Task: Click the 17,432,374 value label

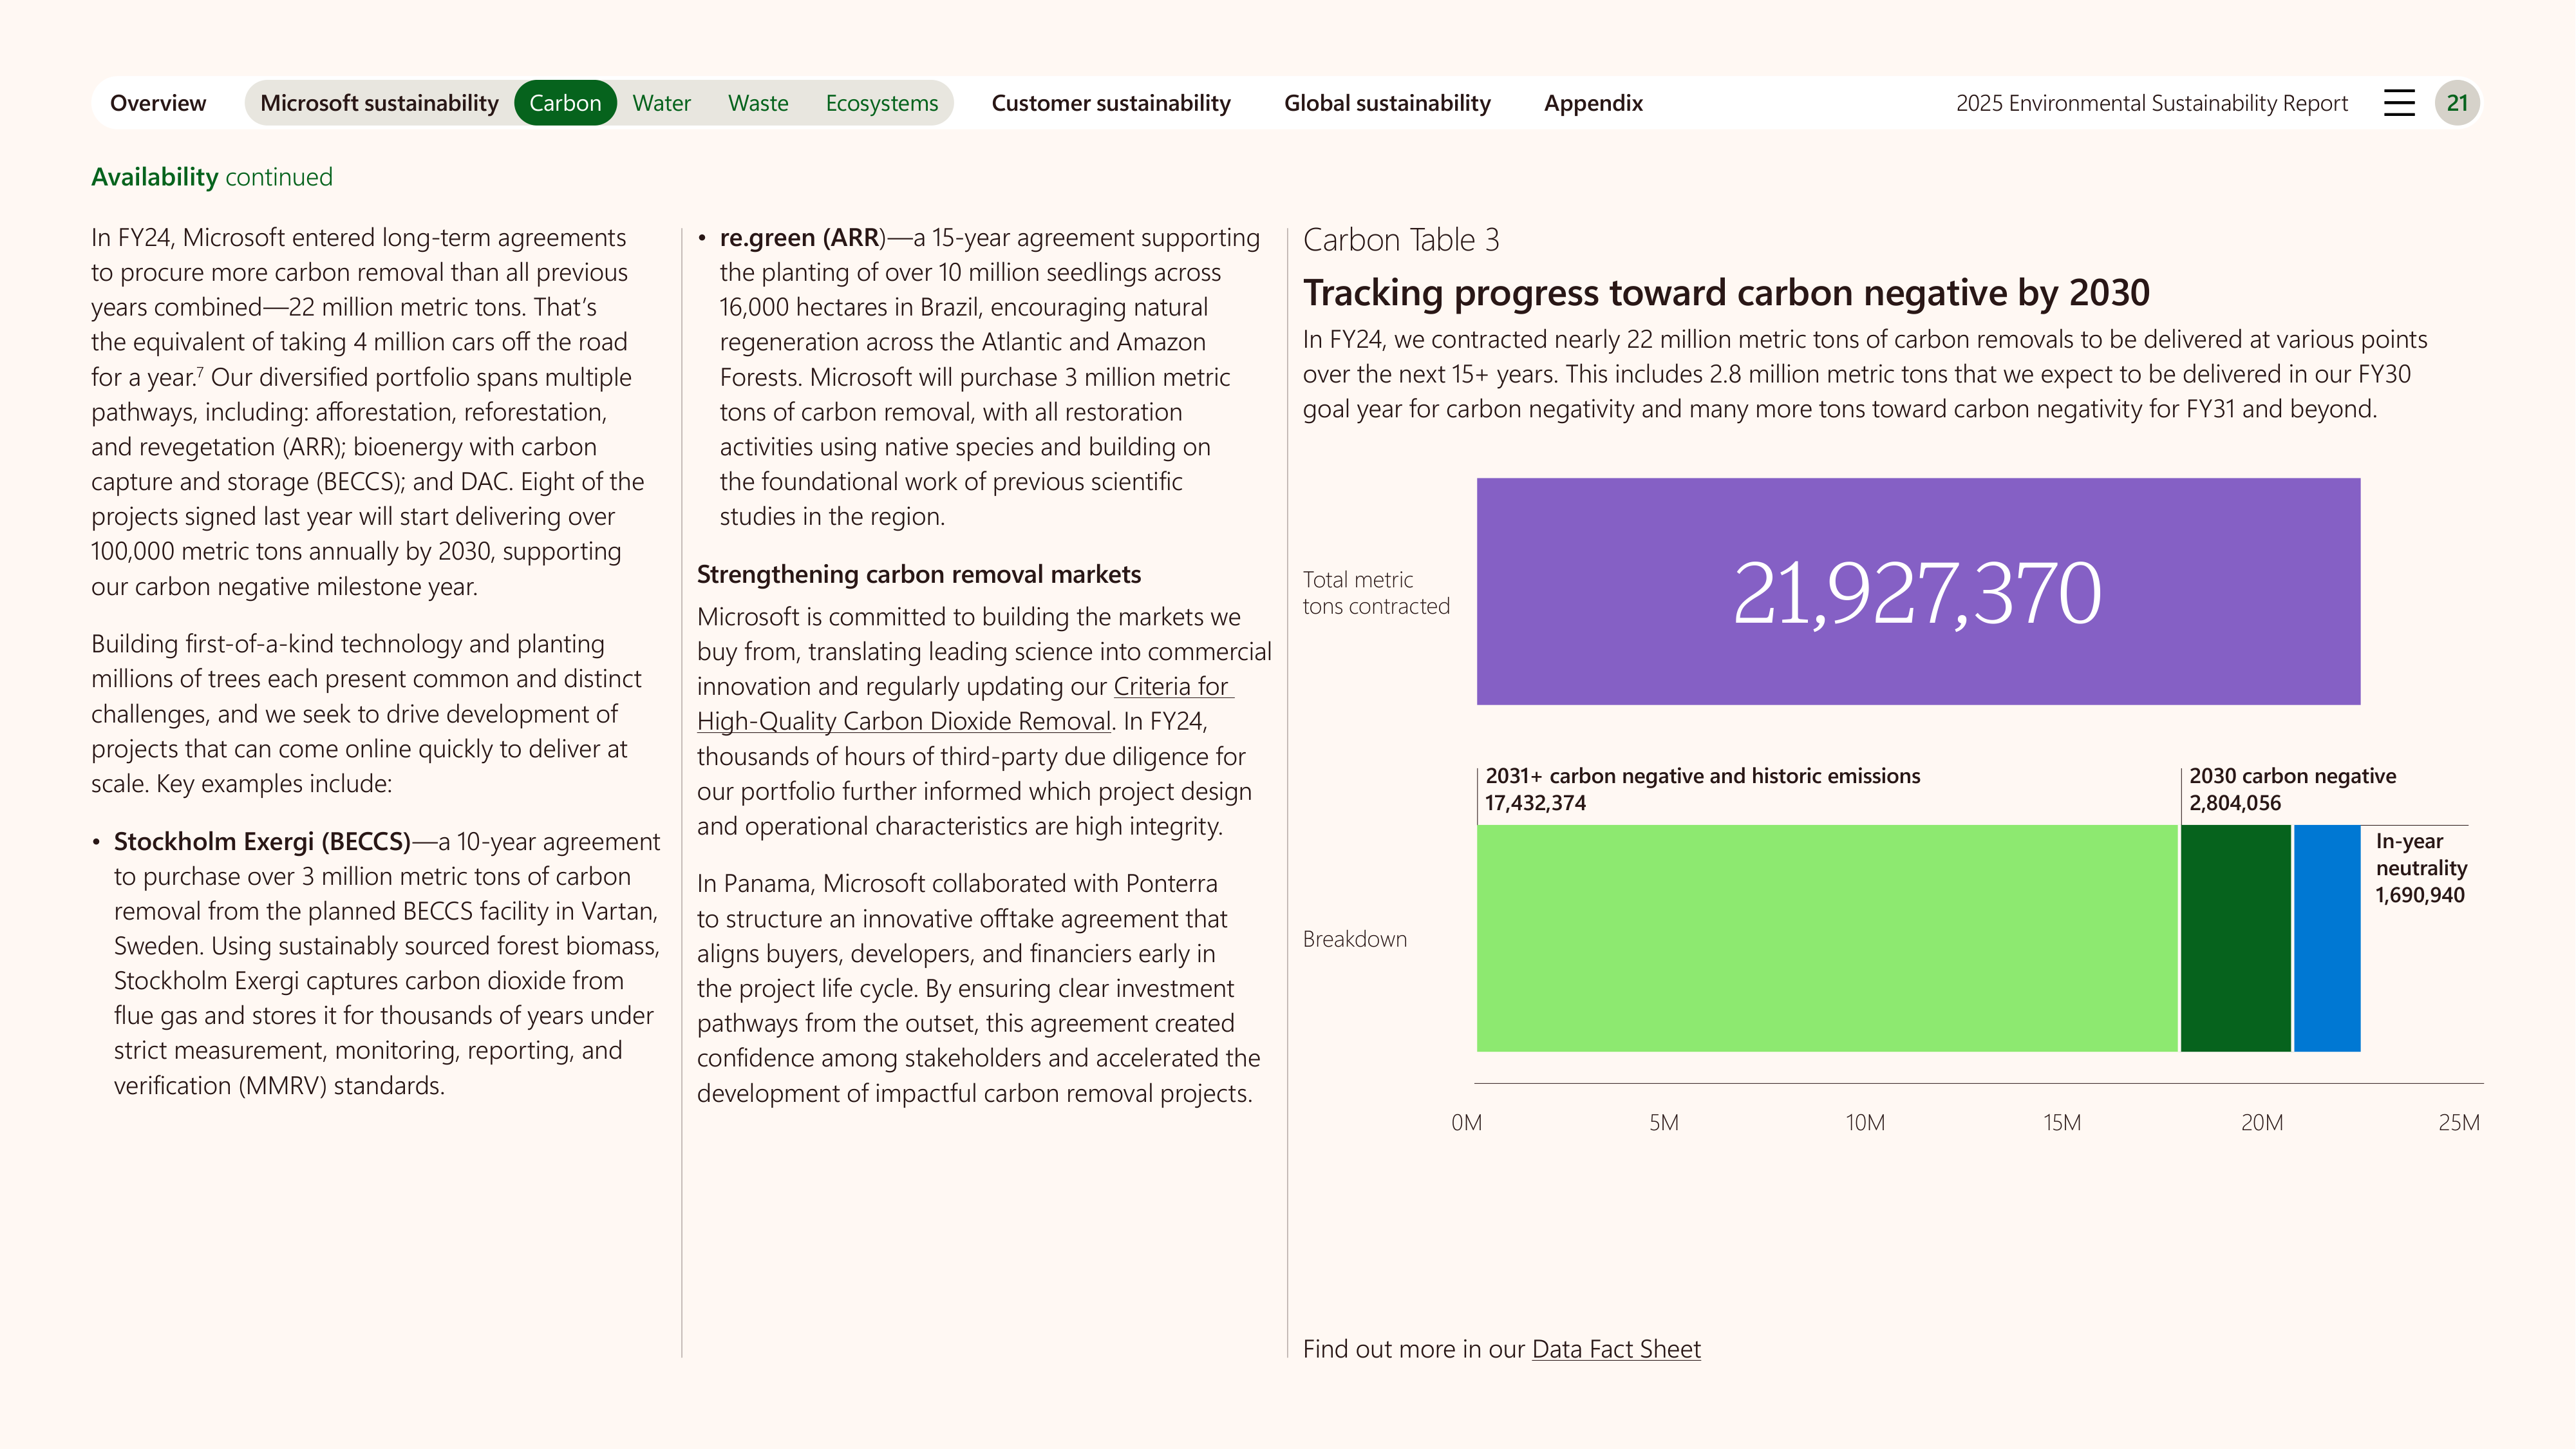Action: (x=1535, y=803)
